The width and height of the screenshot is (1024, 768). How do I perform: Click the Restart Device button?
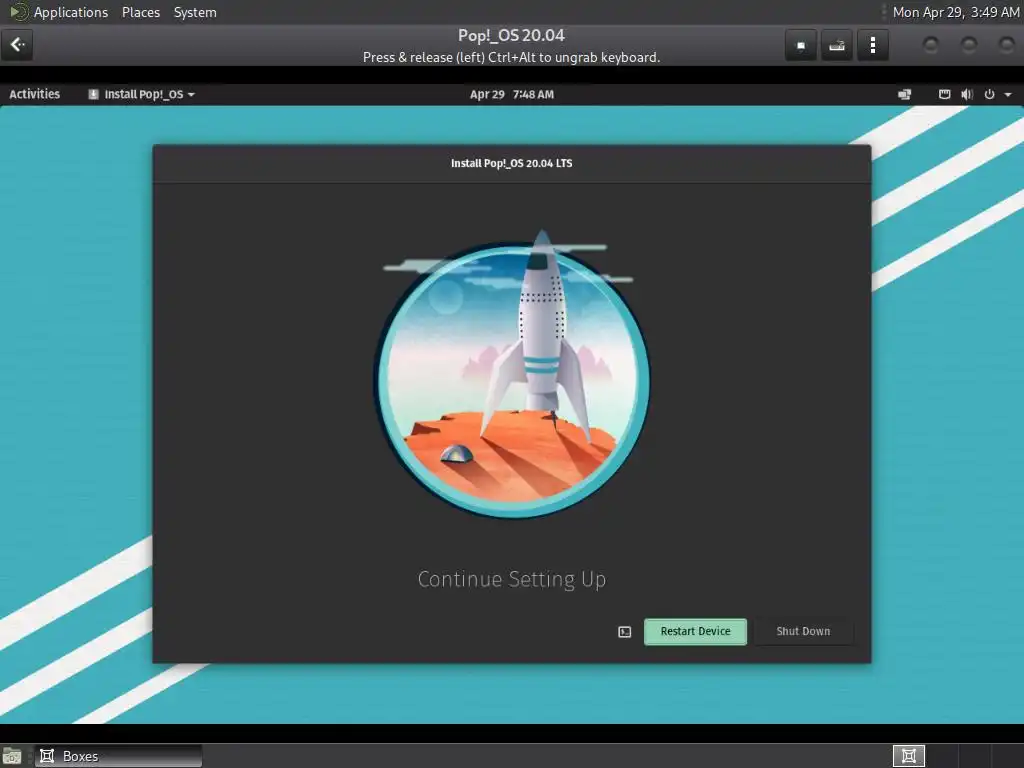click(x=695, y=632)
